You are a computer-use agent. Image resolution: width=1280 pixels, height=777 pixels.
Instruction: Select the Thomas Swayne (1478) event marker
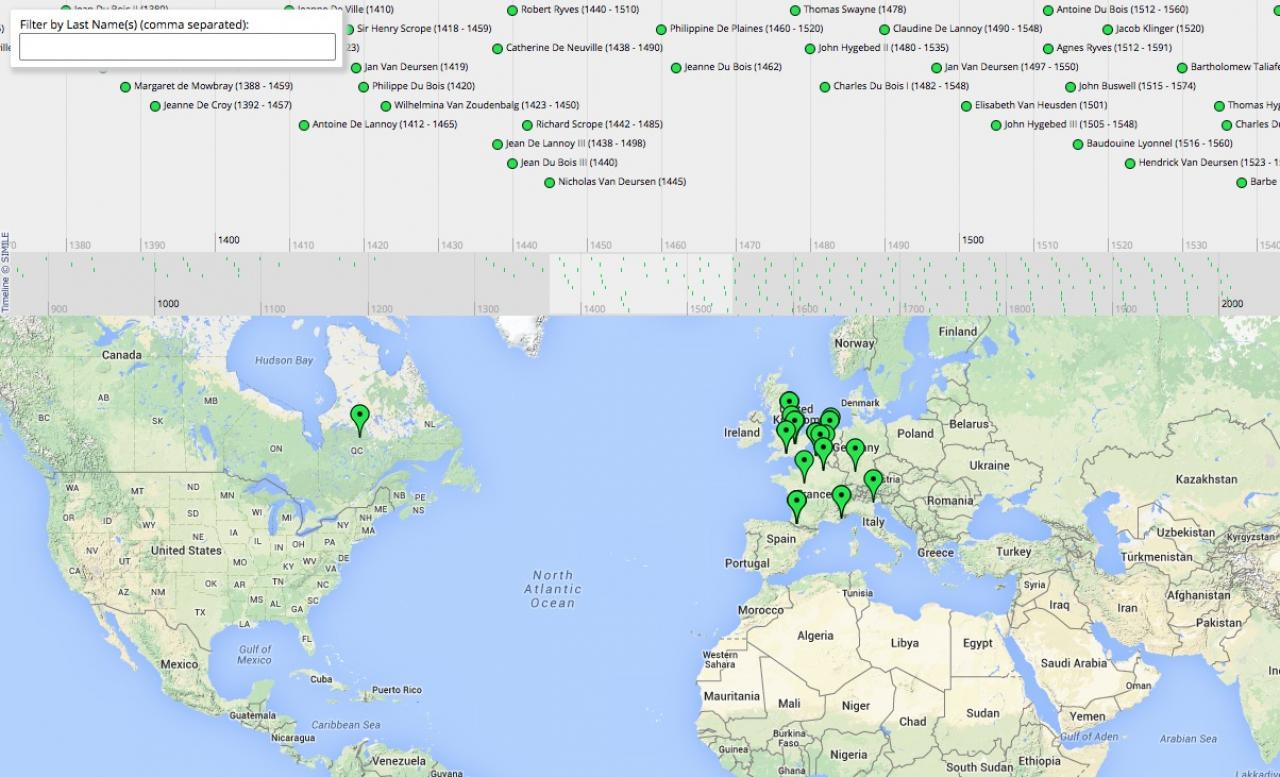tap(795, 11)
